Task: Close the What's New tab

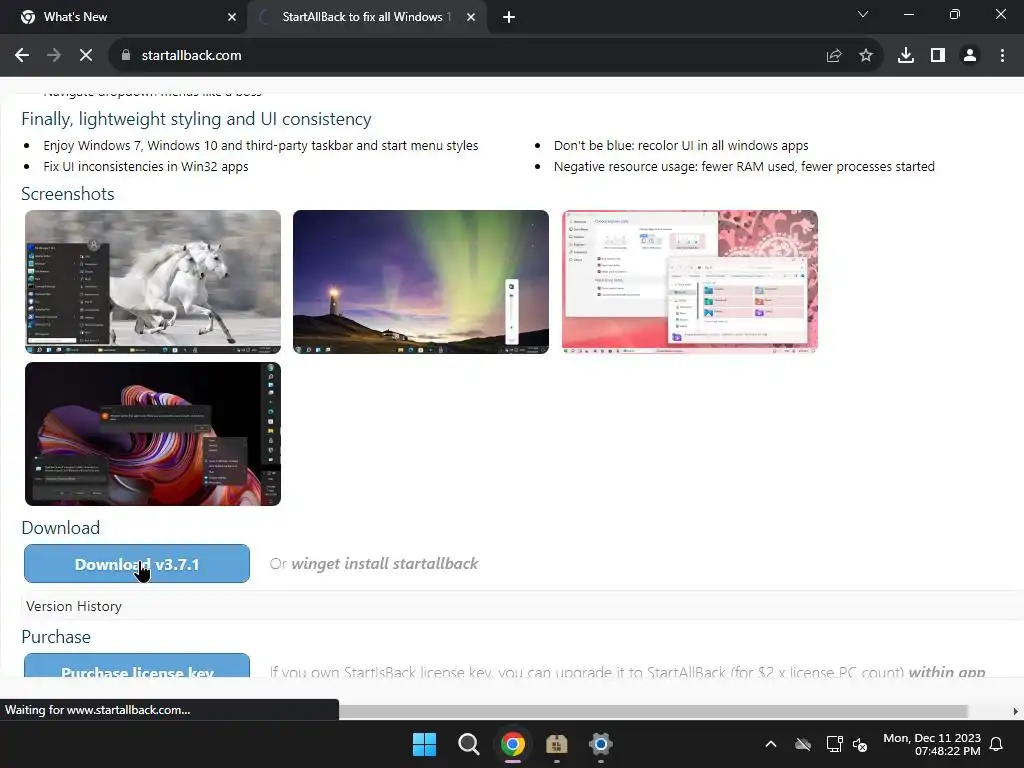Action: (232, 17)
